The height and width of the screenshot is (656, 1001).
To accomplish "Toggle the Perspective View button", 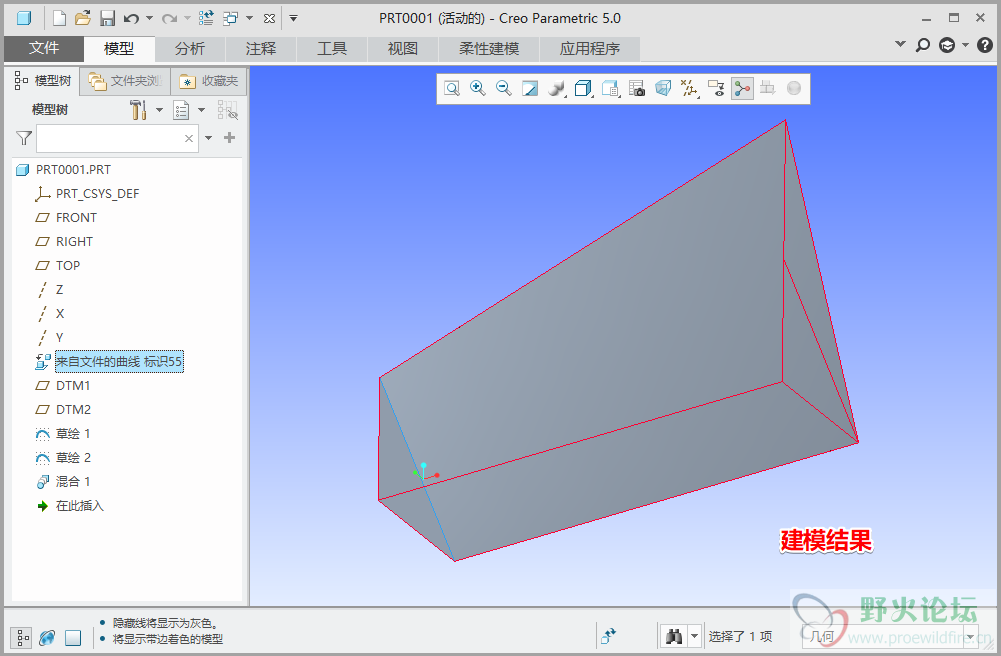I will click(662, 89).
